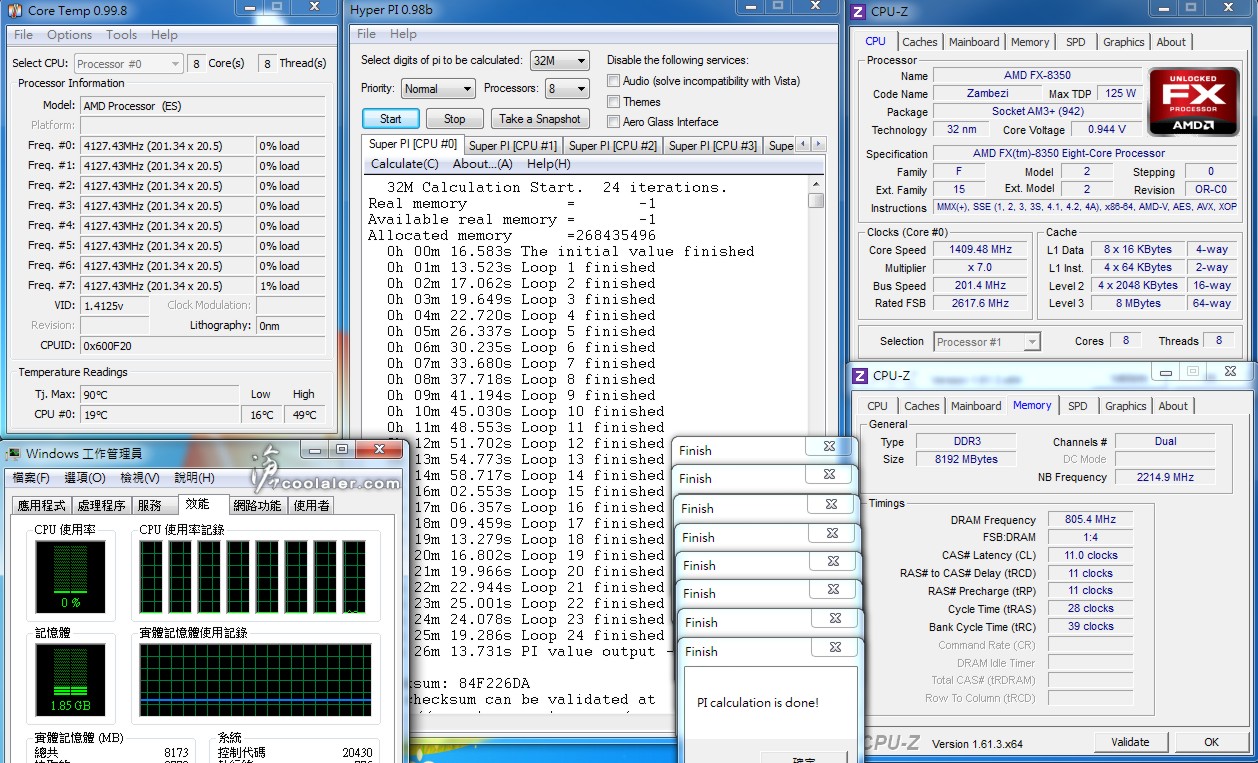Open the Options menu in Core Temp
The width and height of the screenshot is (1258, 763).
click(69, 34)
